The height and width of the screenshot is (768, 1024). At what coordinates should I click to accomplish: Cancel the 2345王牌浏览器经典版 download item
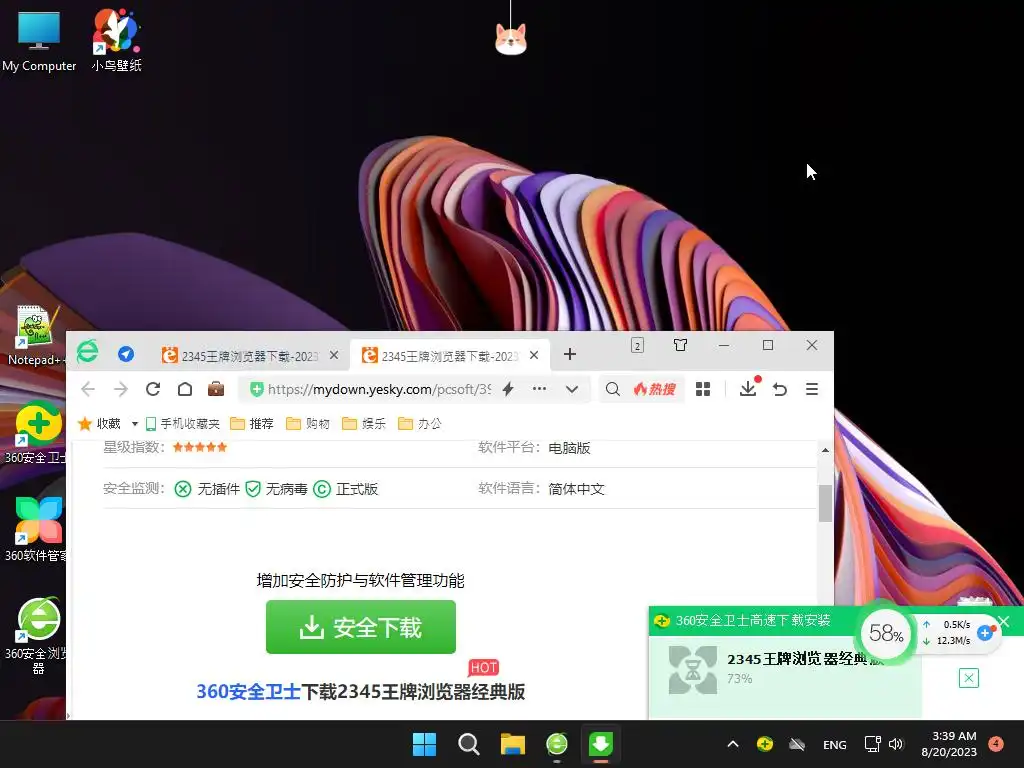[x=969, y=678]
